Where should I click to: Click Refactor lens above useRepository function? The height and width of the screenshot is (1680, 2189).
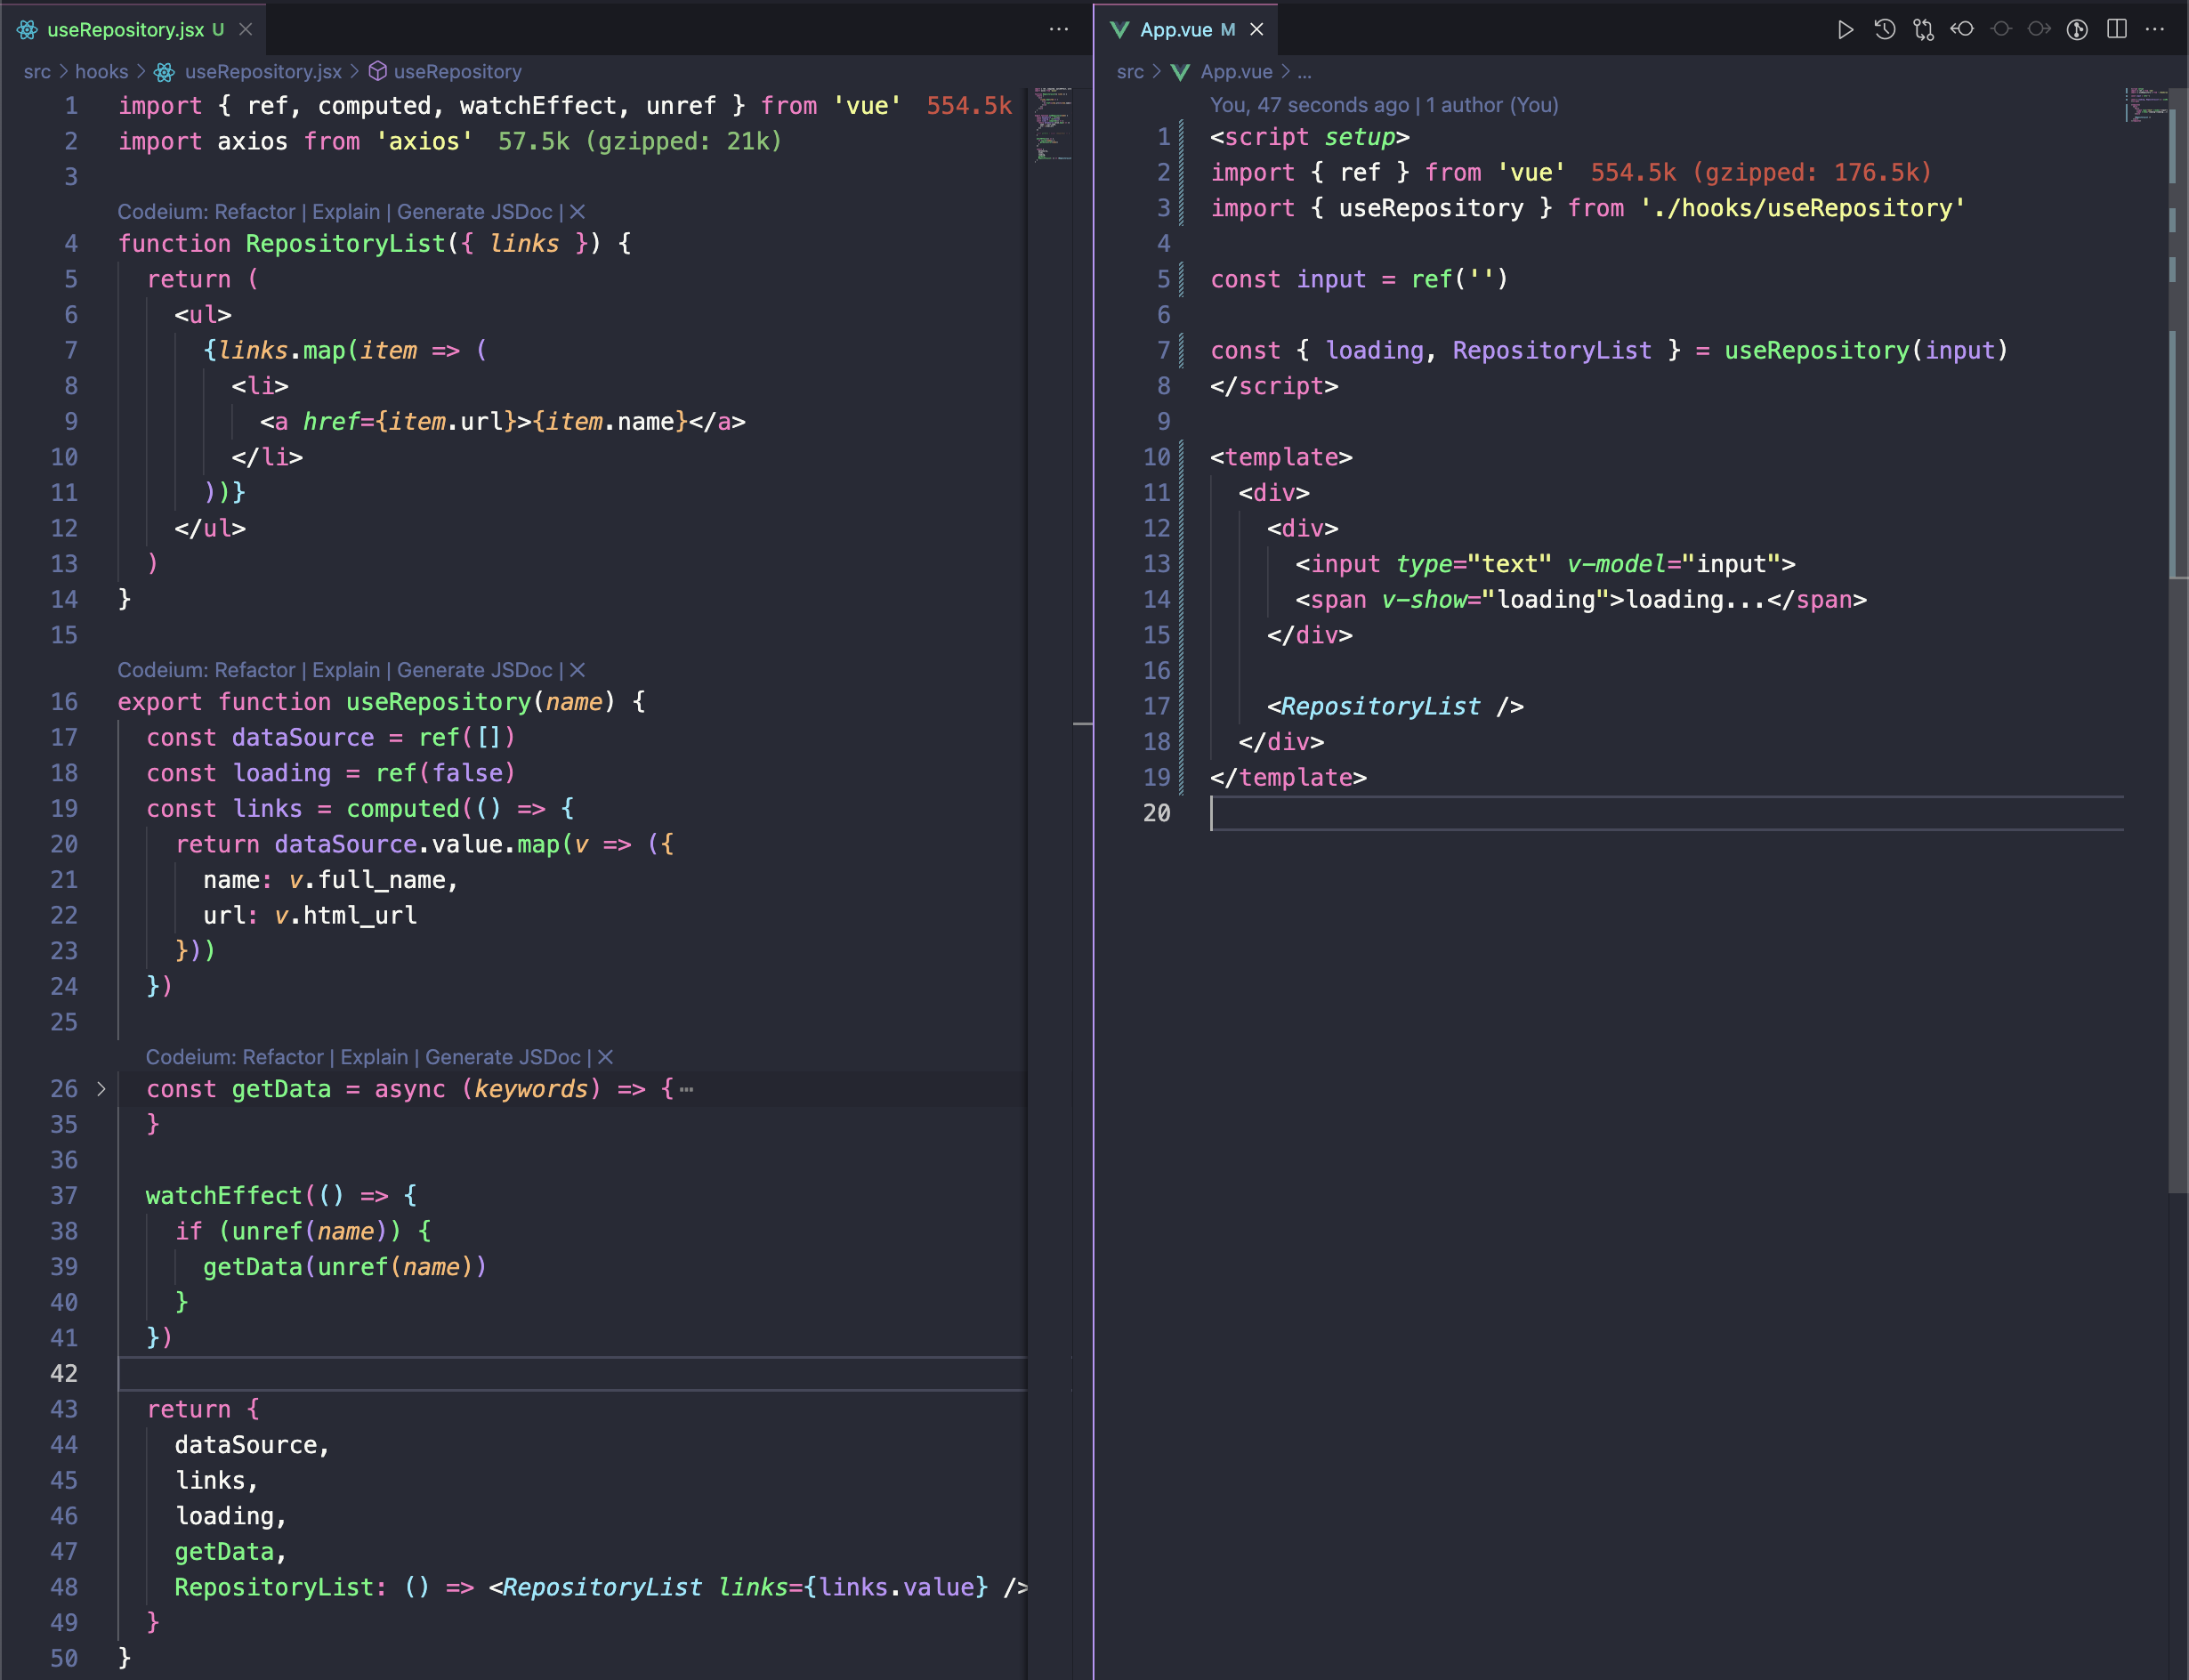(254, 670)
